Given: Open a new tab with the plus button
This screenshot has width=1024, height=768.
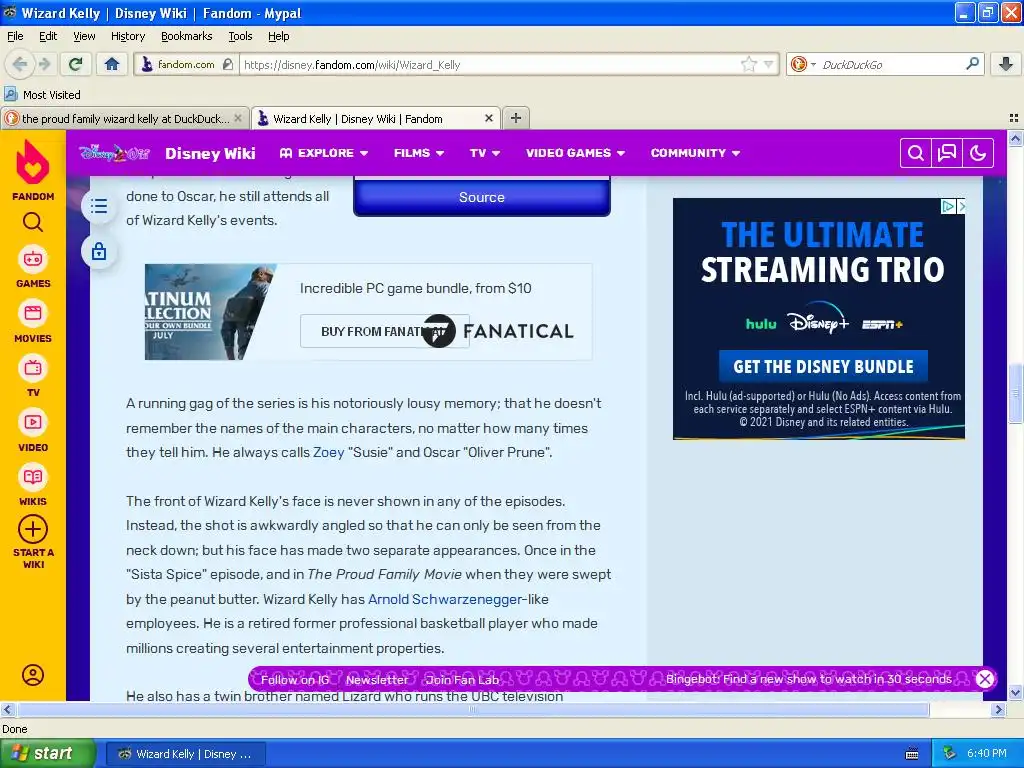Looking at the screenshot, I should tap(515, 118).
